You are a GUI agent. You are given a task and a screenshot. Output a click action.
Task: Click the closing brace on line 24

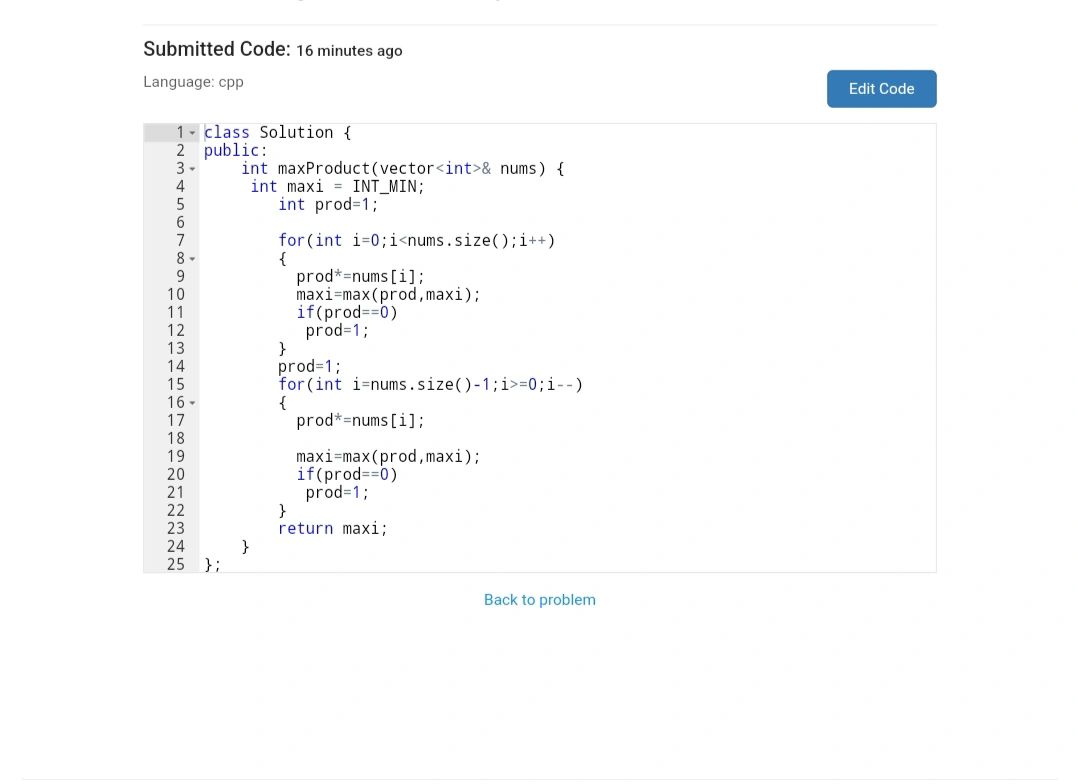(245, 547)
